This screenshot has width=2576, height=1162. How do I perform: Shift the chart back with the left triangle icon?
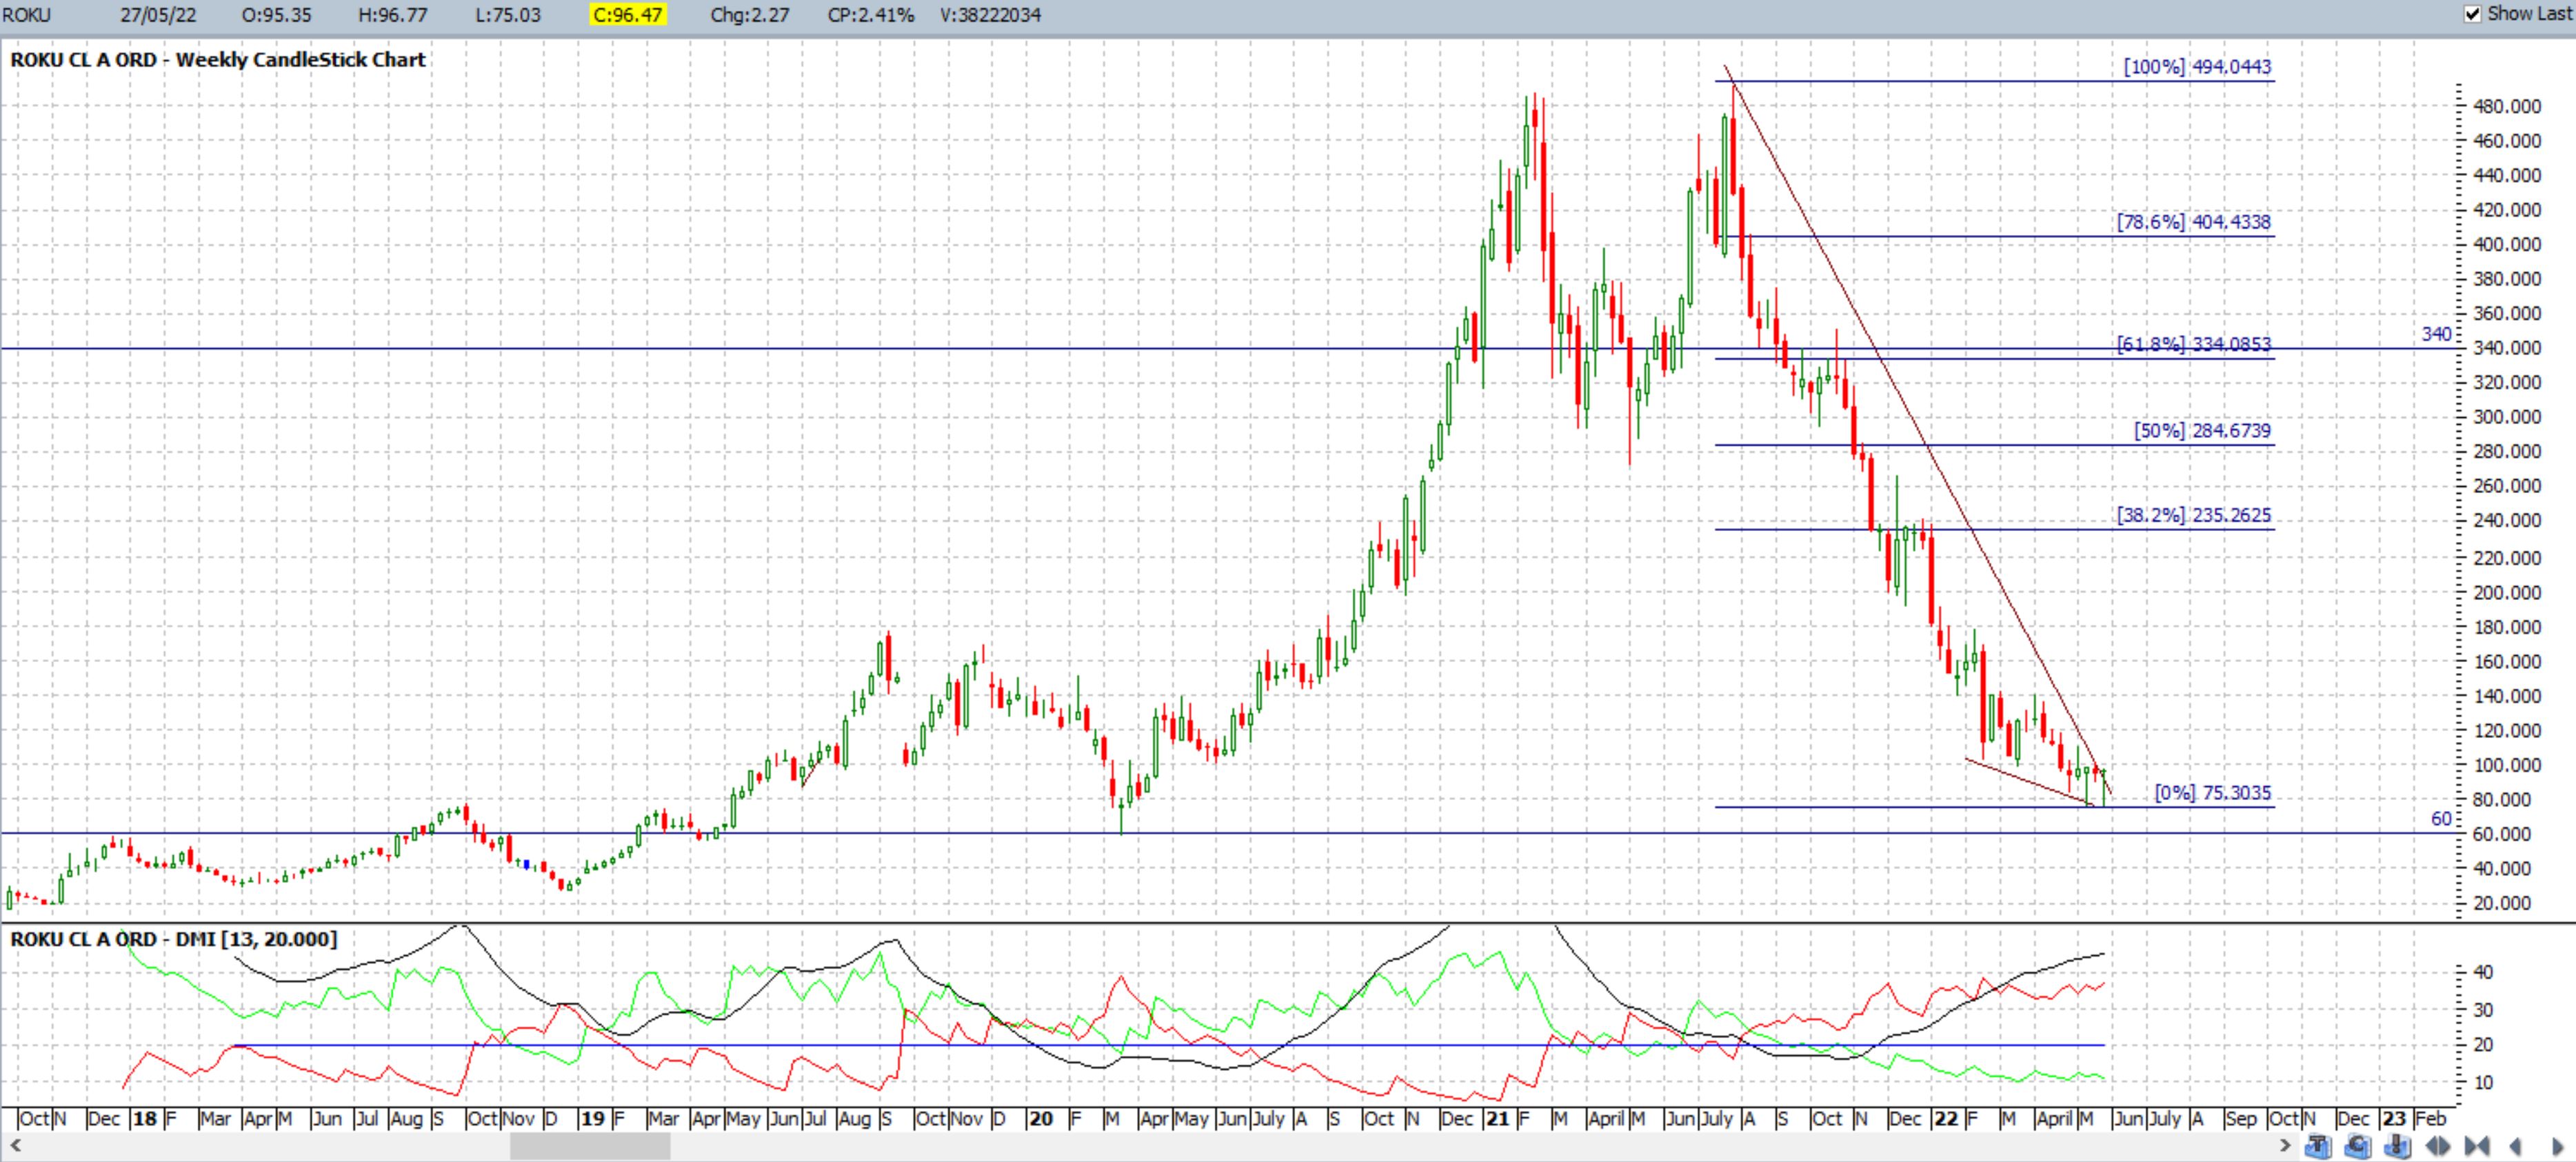click(x=2517, y=1146)
